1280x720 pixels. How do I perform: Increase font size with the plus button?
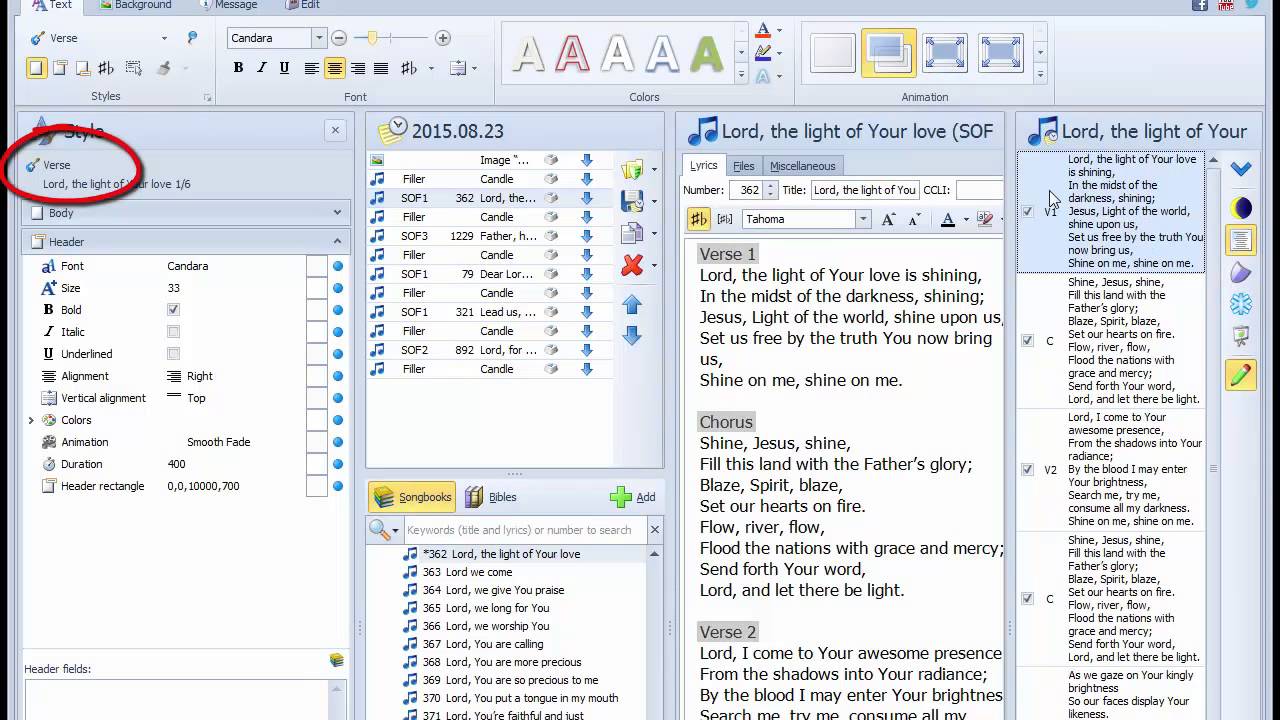pyautogui.click(x=443, y=38)
